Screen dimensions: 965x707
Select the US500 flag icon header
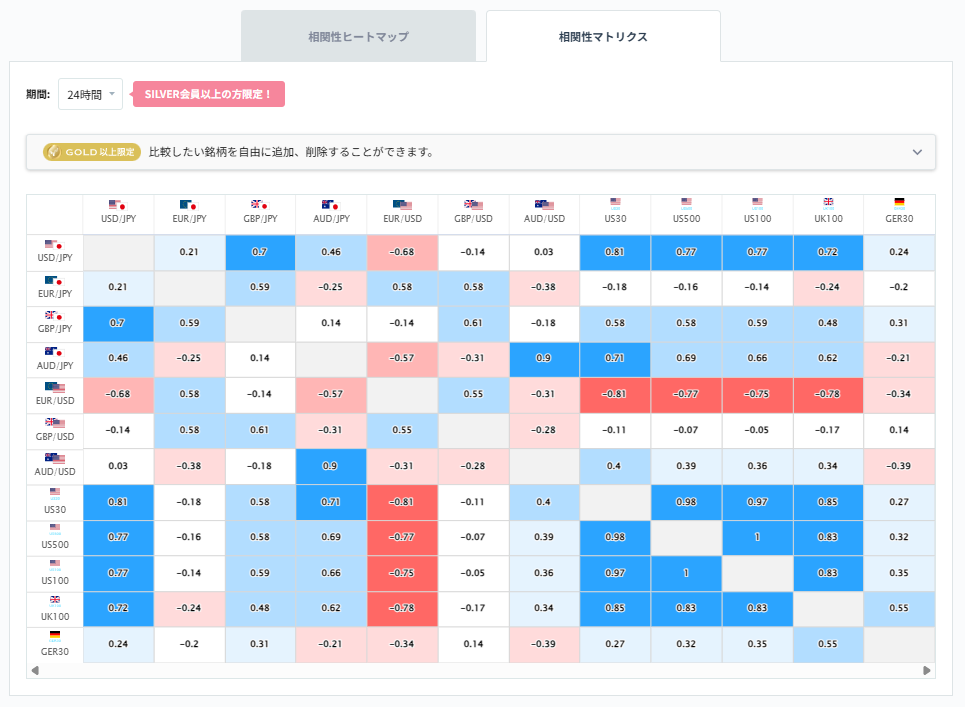pos(686,205)
